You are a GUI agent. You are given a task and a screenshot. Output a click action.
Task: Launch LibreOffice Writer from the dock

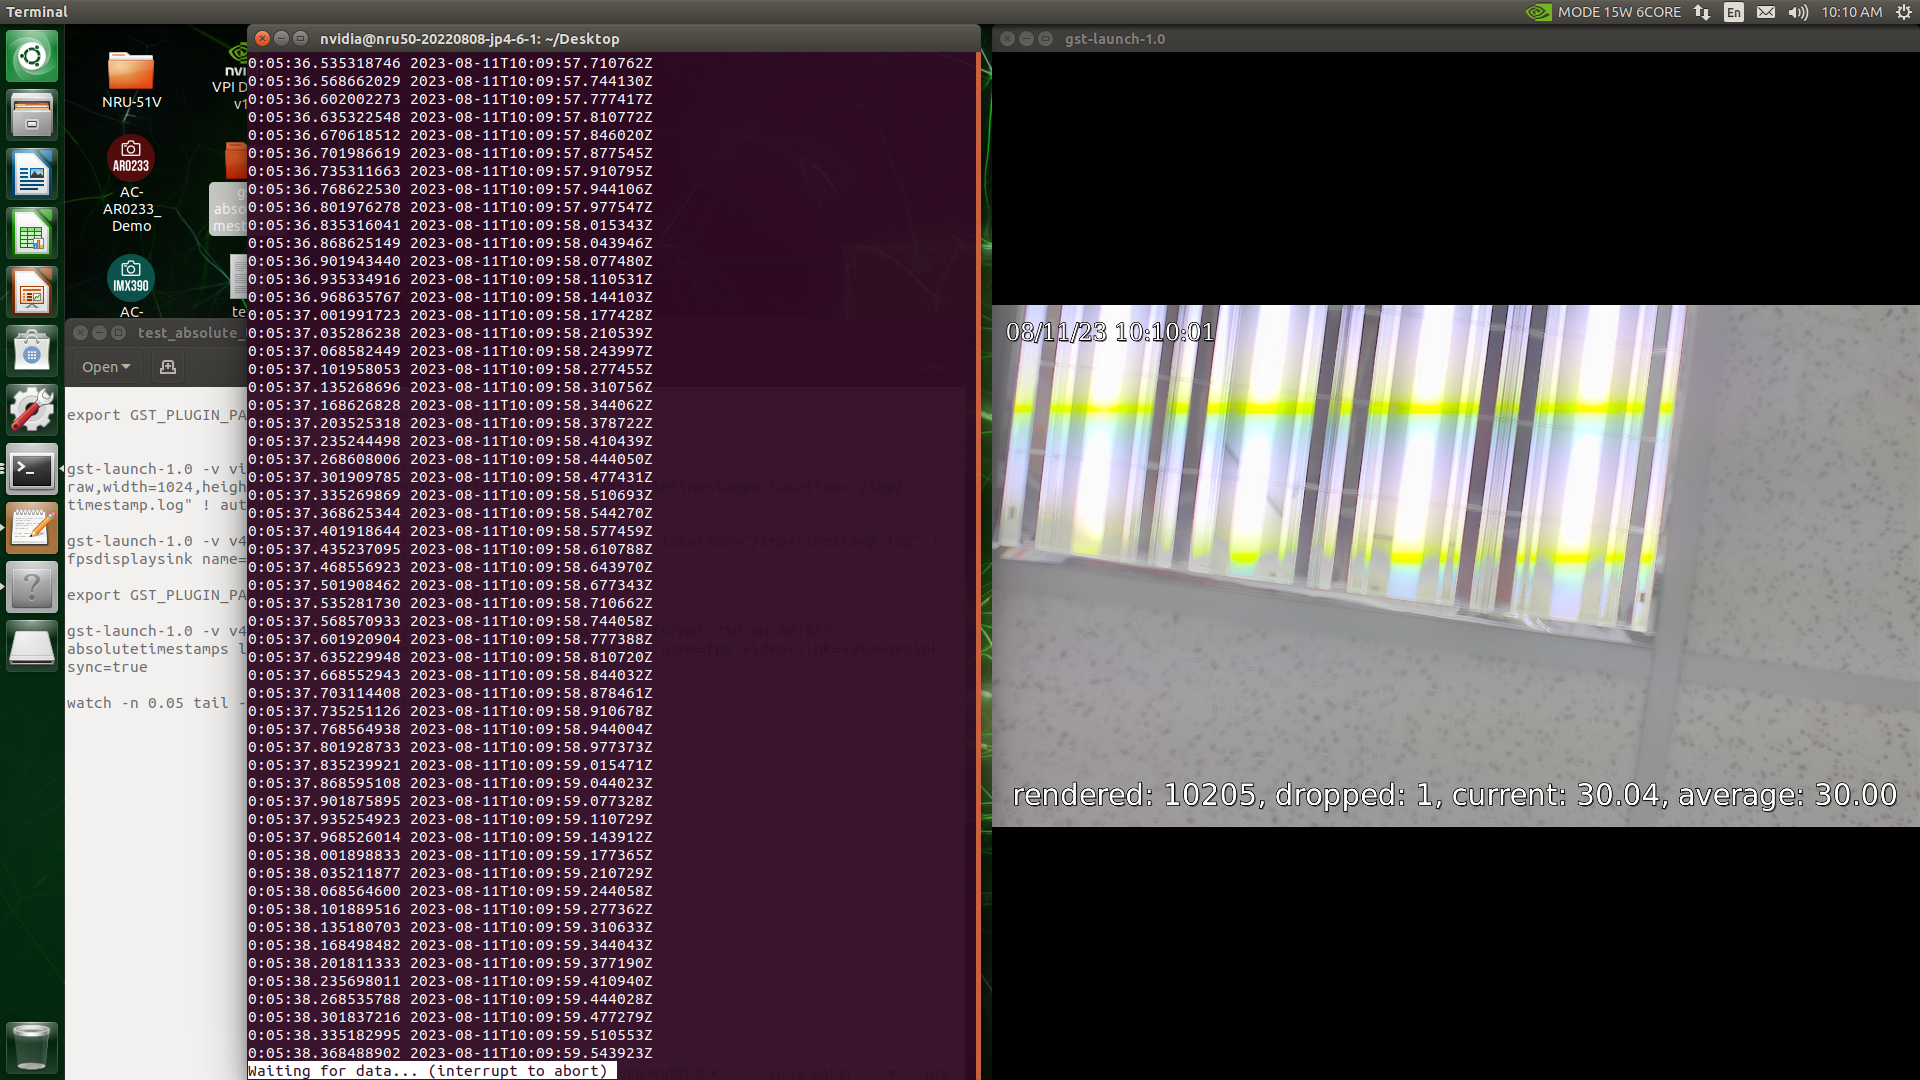32,175
